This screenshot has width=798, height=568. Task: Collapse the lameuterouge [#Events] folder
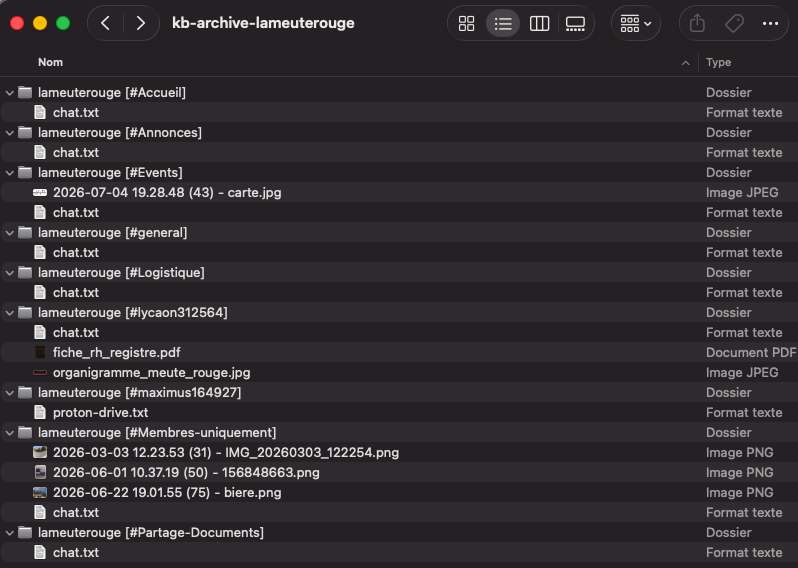pyautogui.click(x=9, y=173)
